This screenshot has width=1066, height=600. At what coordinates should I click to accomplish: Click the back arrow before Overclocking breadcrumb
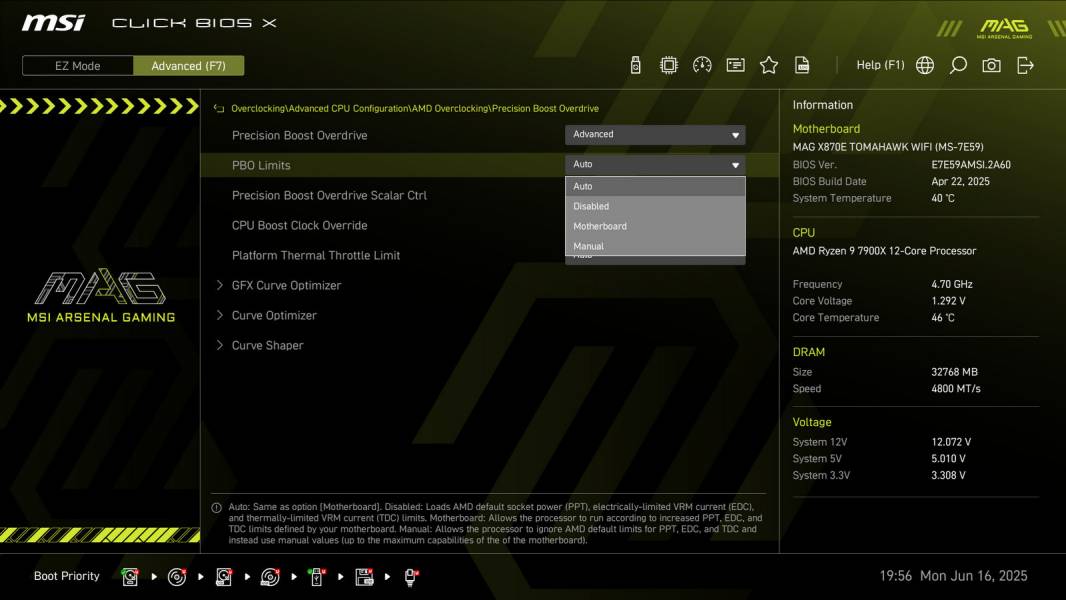click(218, 109)
